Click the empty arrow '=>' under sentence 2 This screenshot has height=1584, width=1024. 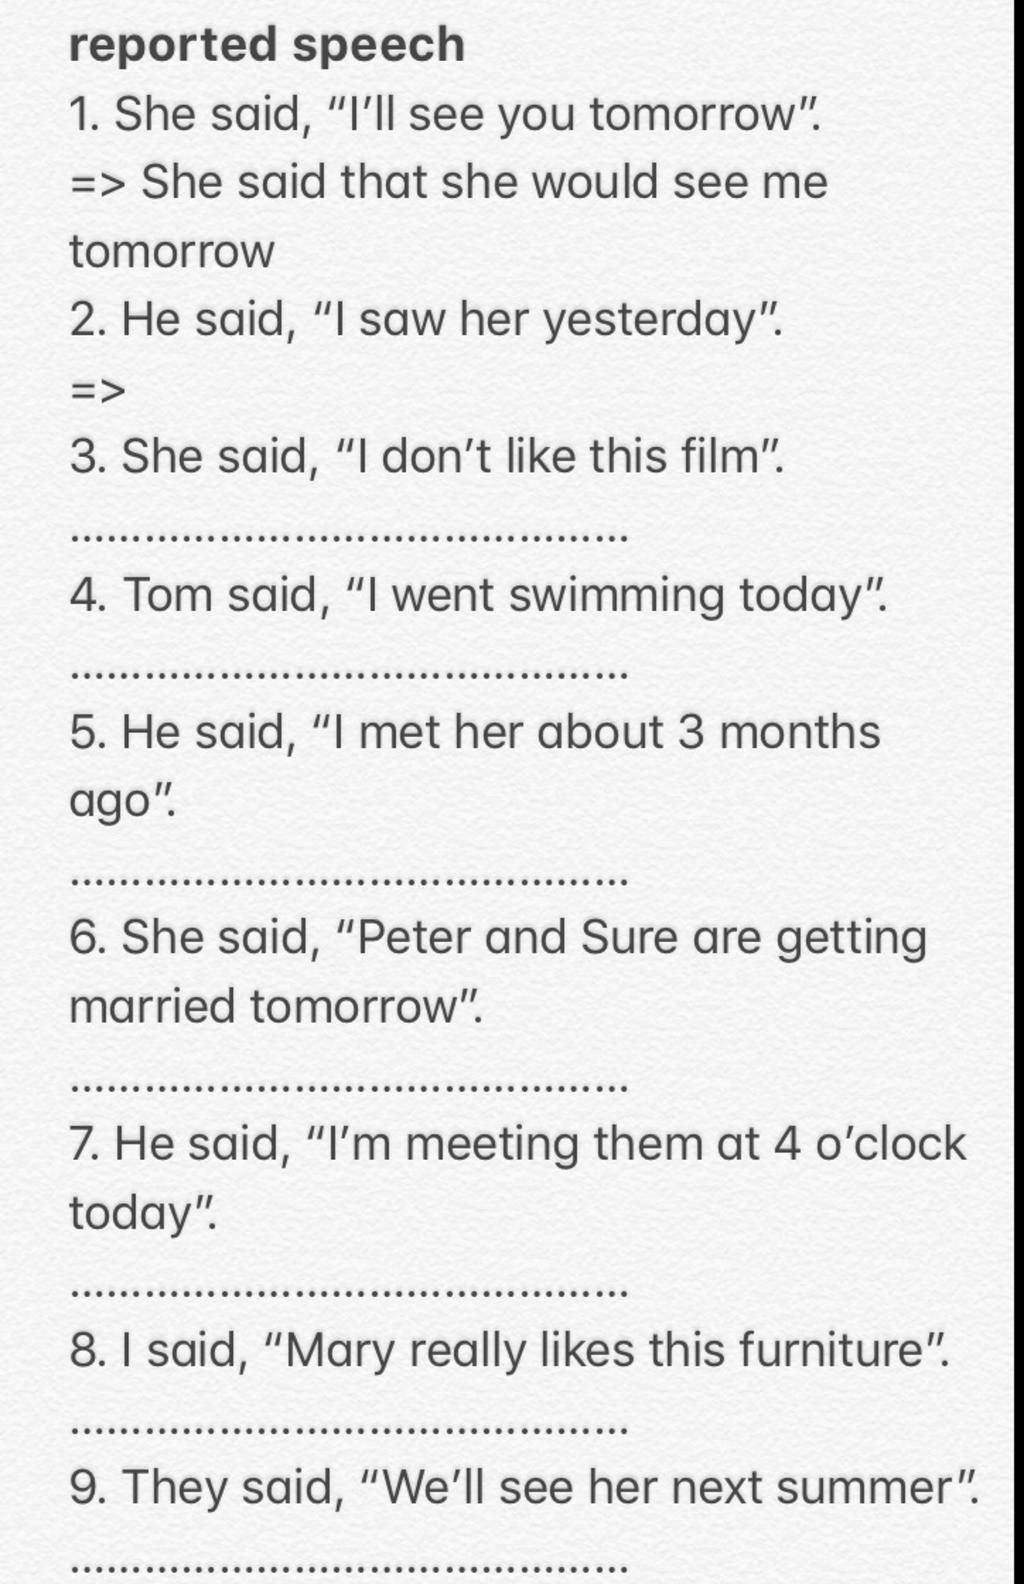(x=98, y=390)
